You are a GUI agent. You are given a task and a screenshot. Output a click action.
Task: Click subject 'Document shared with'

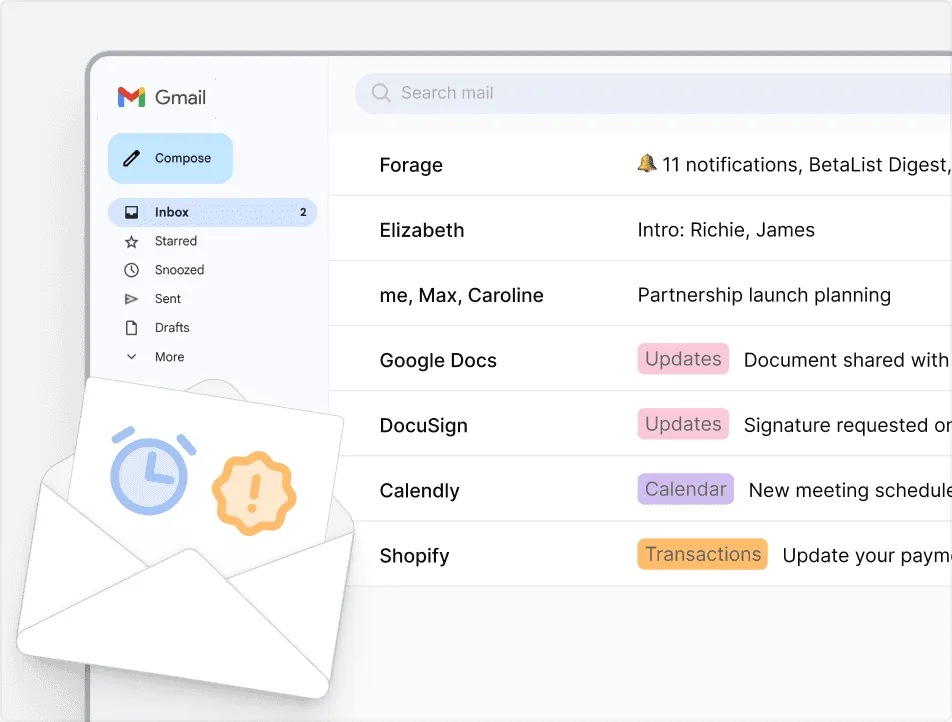tap(846, 360)
